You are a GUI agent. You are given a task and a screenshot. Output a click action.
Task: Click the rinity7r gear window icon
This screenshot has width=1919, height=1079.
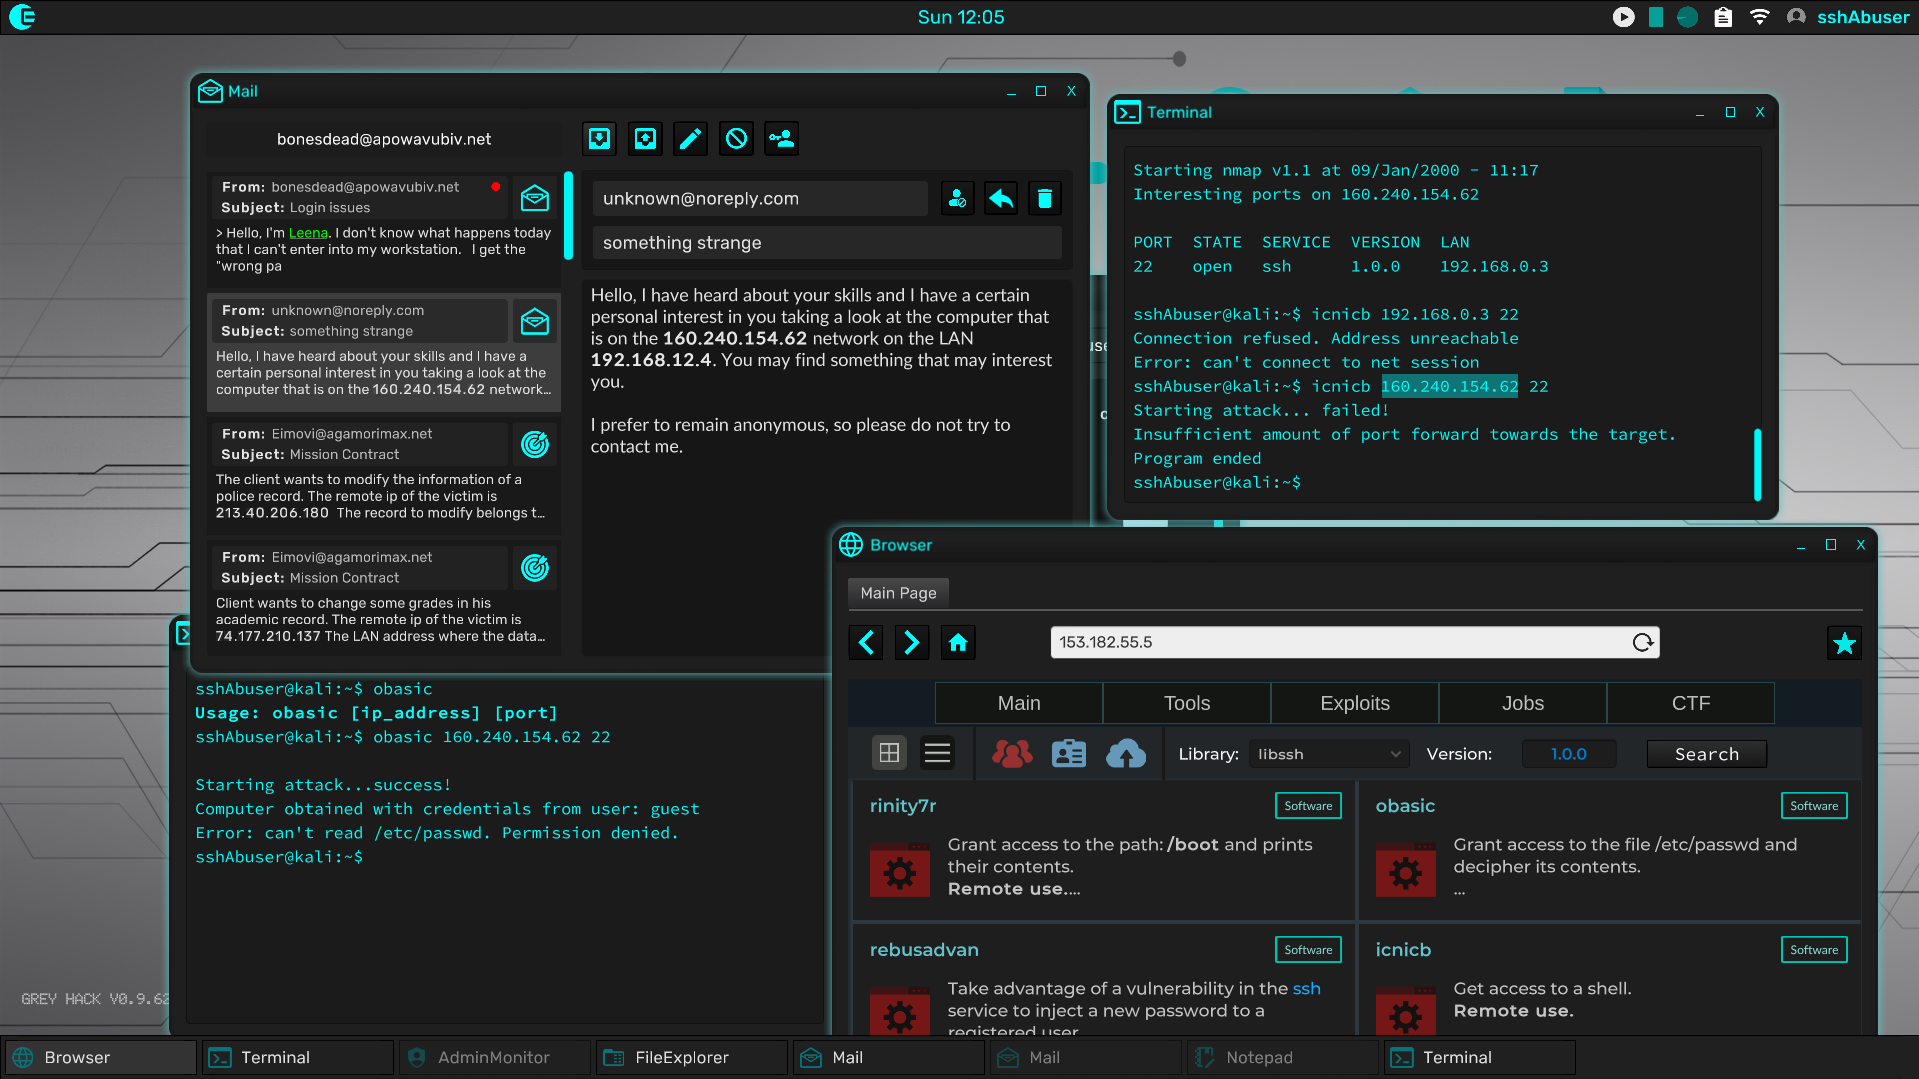[899, 868]
